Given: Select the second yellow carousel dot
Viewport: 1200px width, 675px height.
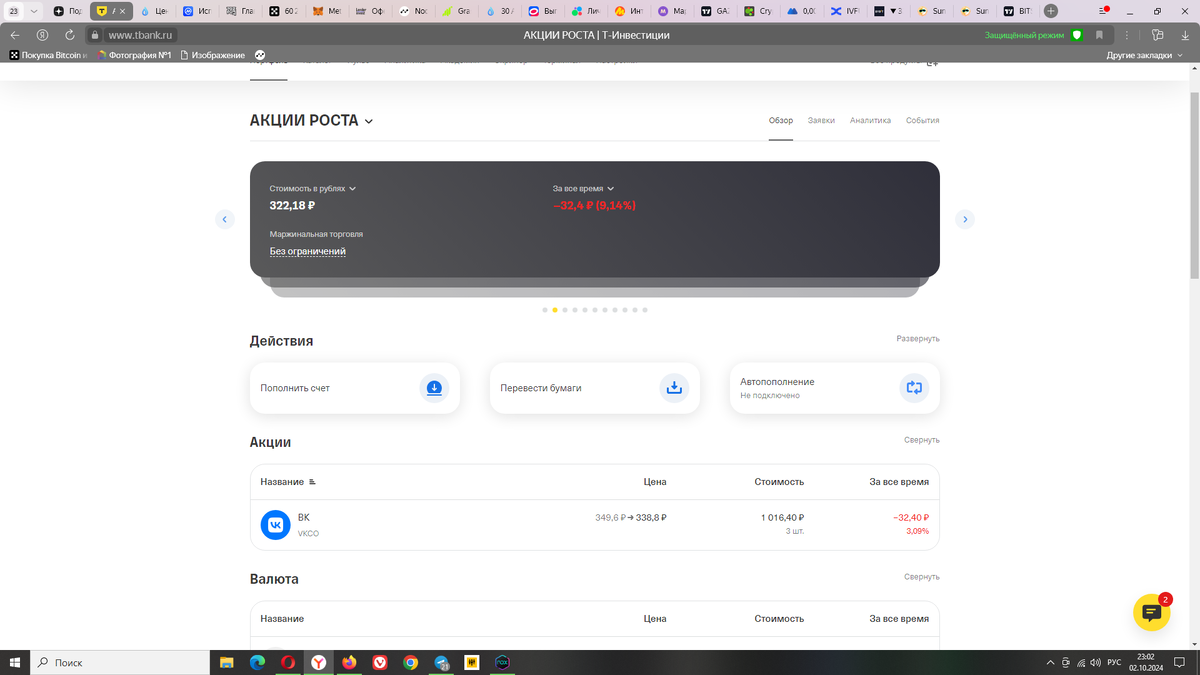Looking at the screenshot, I should 555,310.
